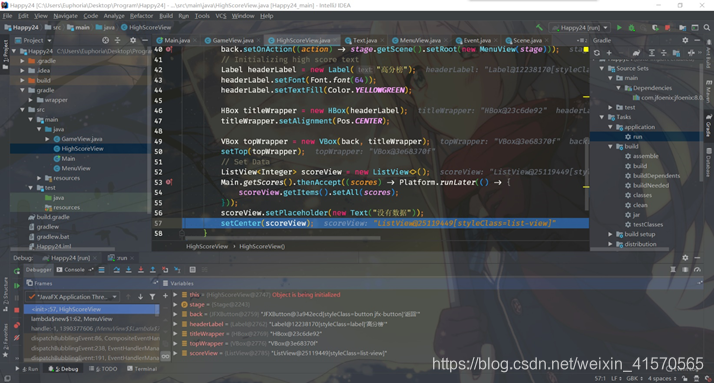Click HighScoreView() in editor breadcrumb
Image resolution: width=714 pixels, height=383 pixels.
(x=262, y=246)
